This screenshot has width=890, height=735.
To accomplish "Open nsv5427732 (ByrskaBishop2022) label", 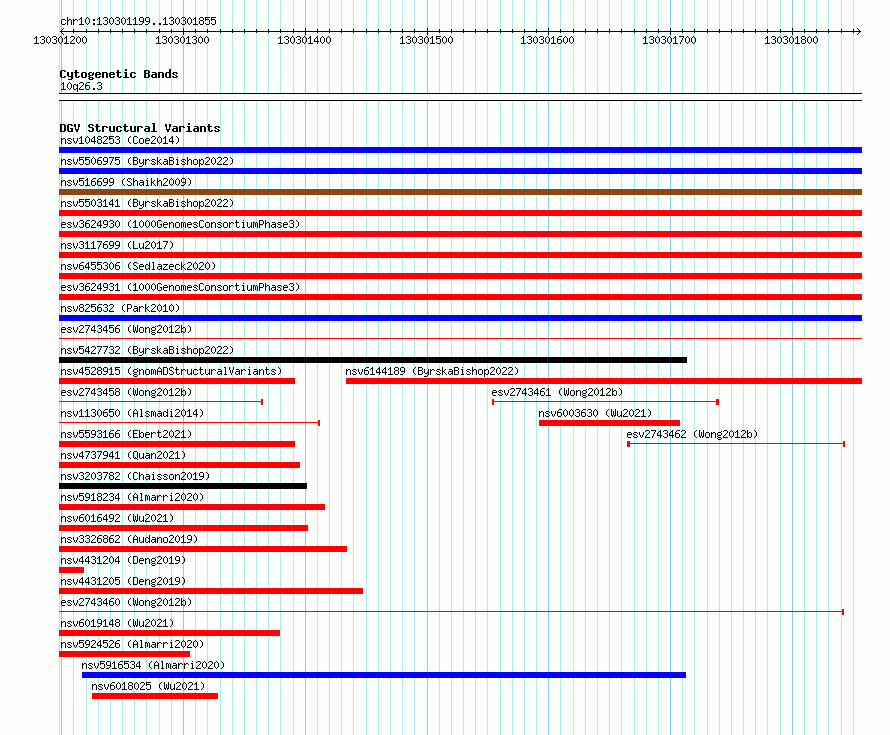I will pos(147,350).
